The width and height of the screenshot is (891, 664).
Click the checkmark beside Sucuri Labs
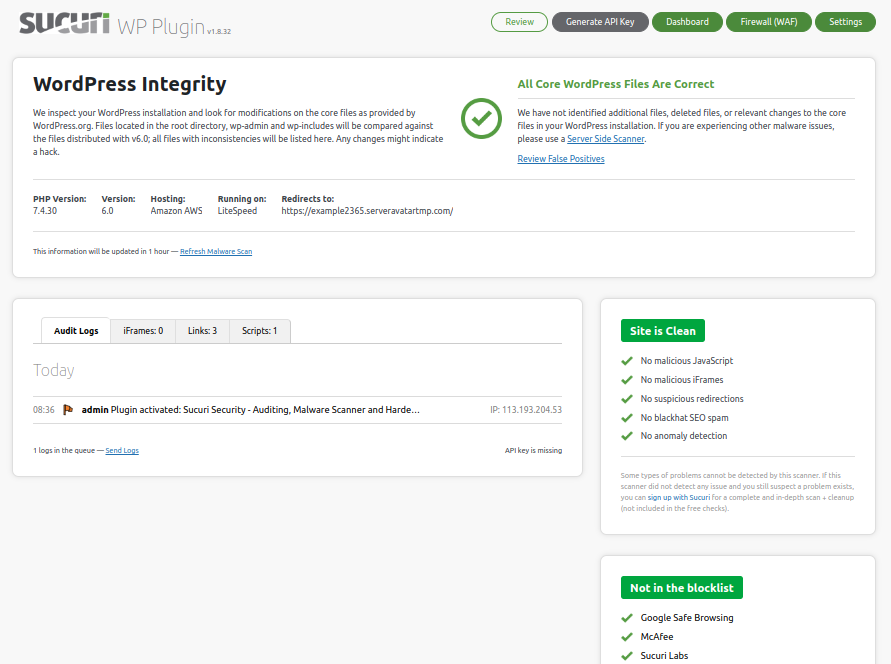click(x=627, y=656)
